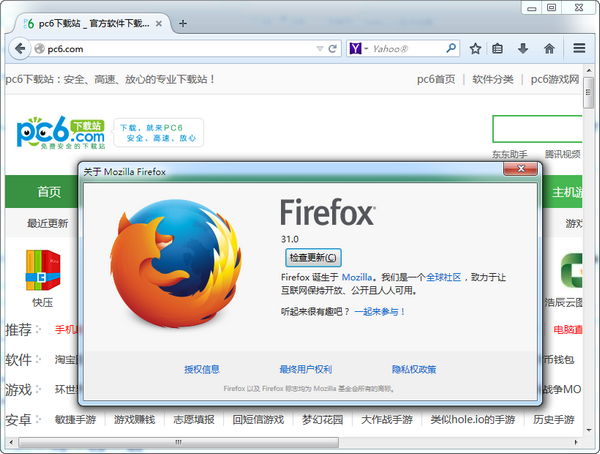
Task: Click the 检查更新(C) button
Action: coord(313,257)
